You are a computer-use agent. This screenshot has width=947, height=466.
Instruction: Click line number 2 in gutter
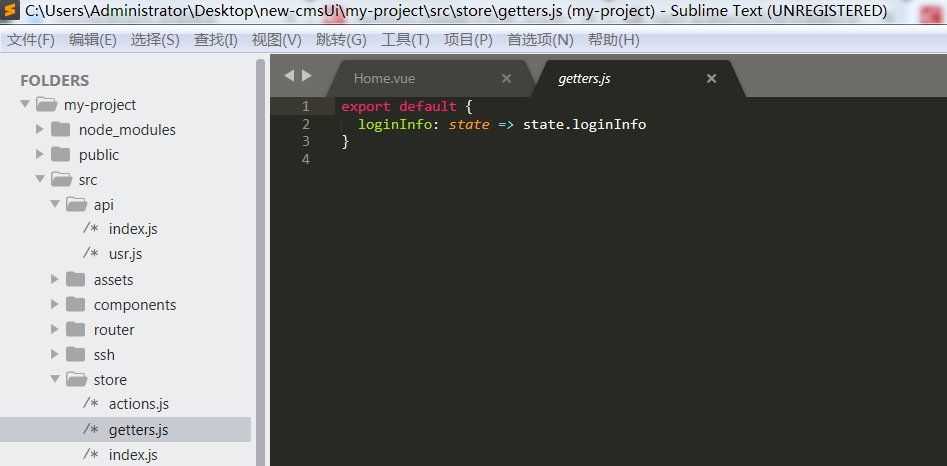coord(306,124)
